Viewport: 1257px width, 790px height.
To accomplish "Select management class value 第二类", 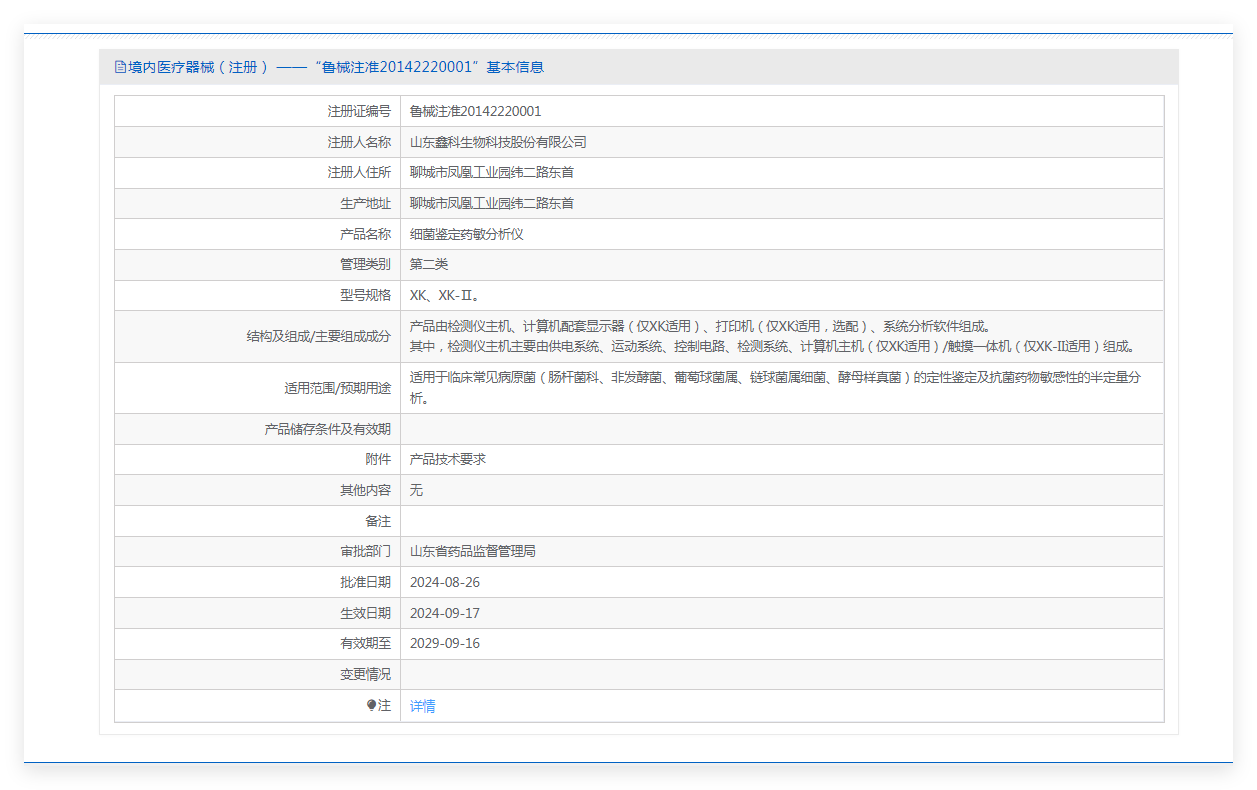I will tap(429, 264).
